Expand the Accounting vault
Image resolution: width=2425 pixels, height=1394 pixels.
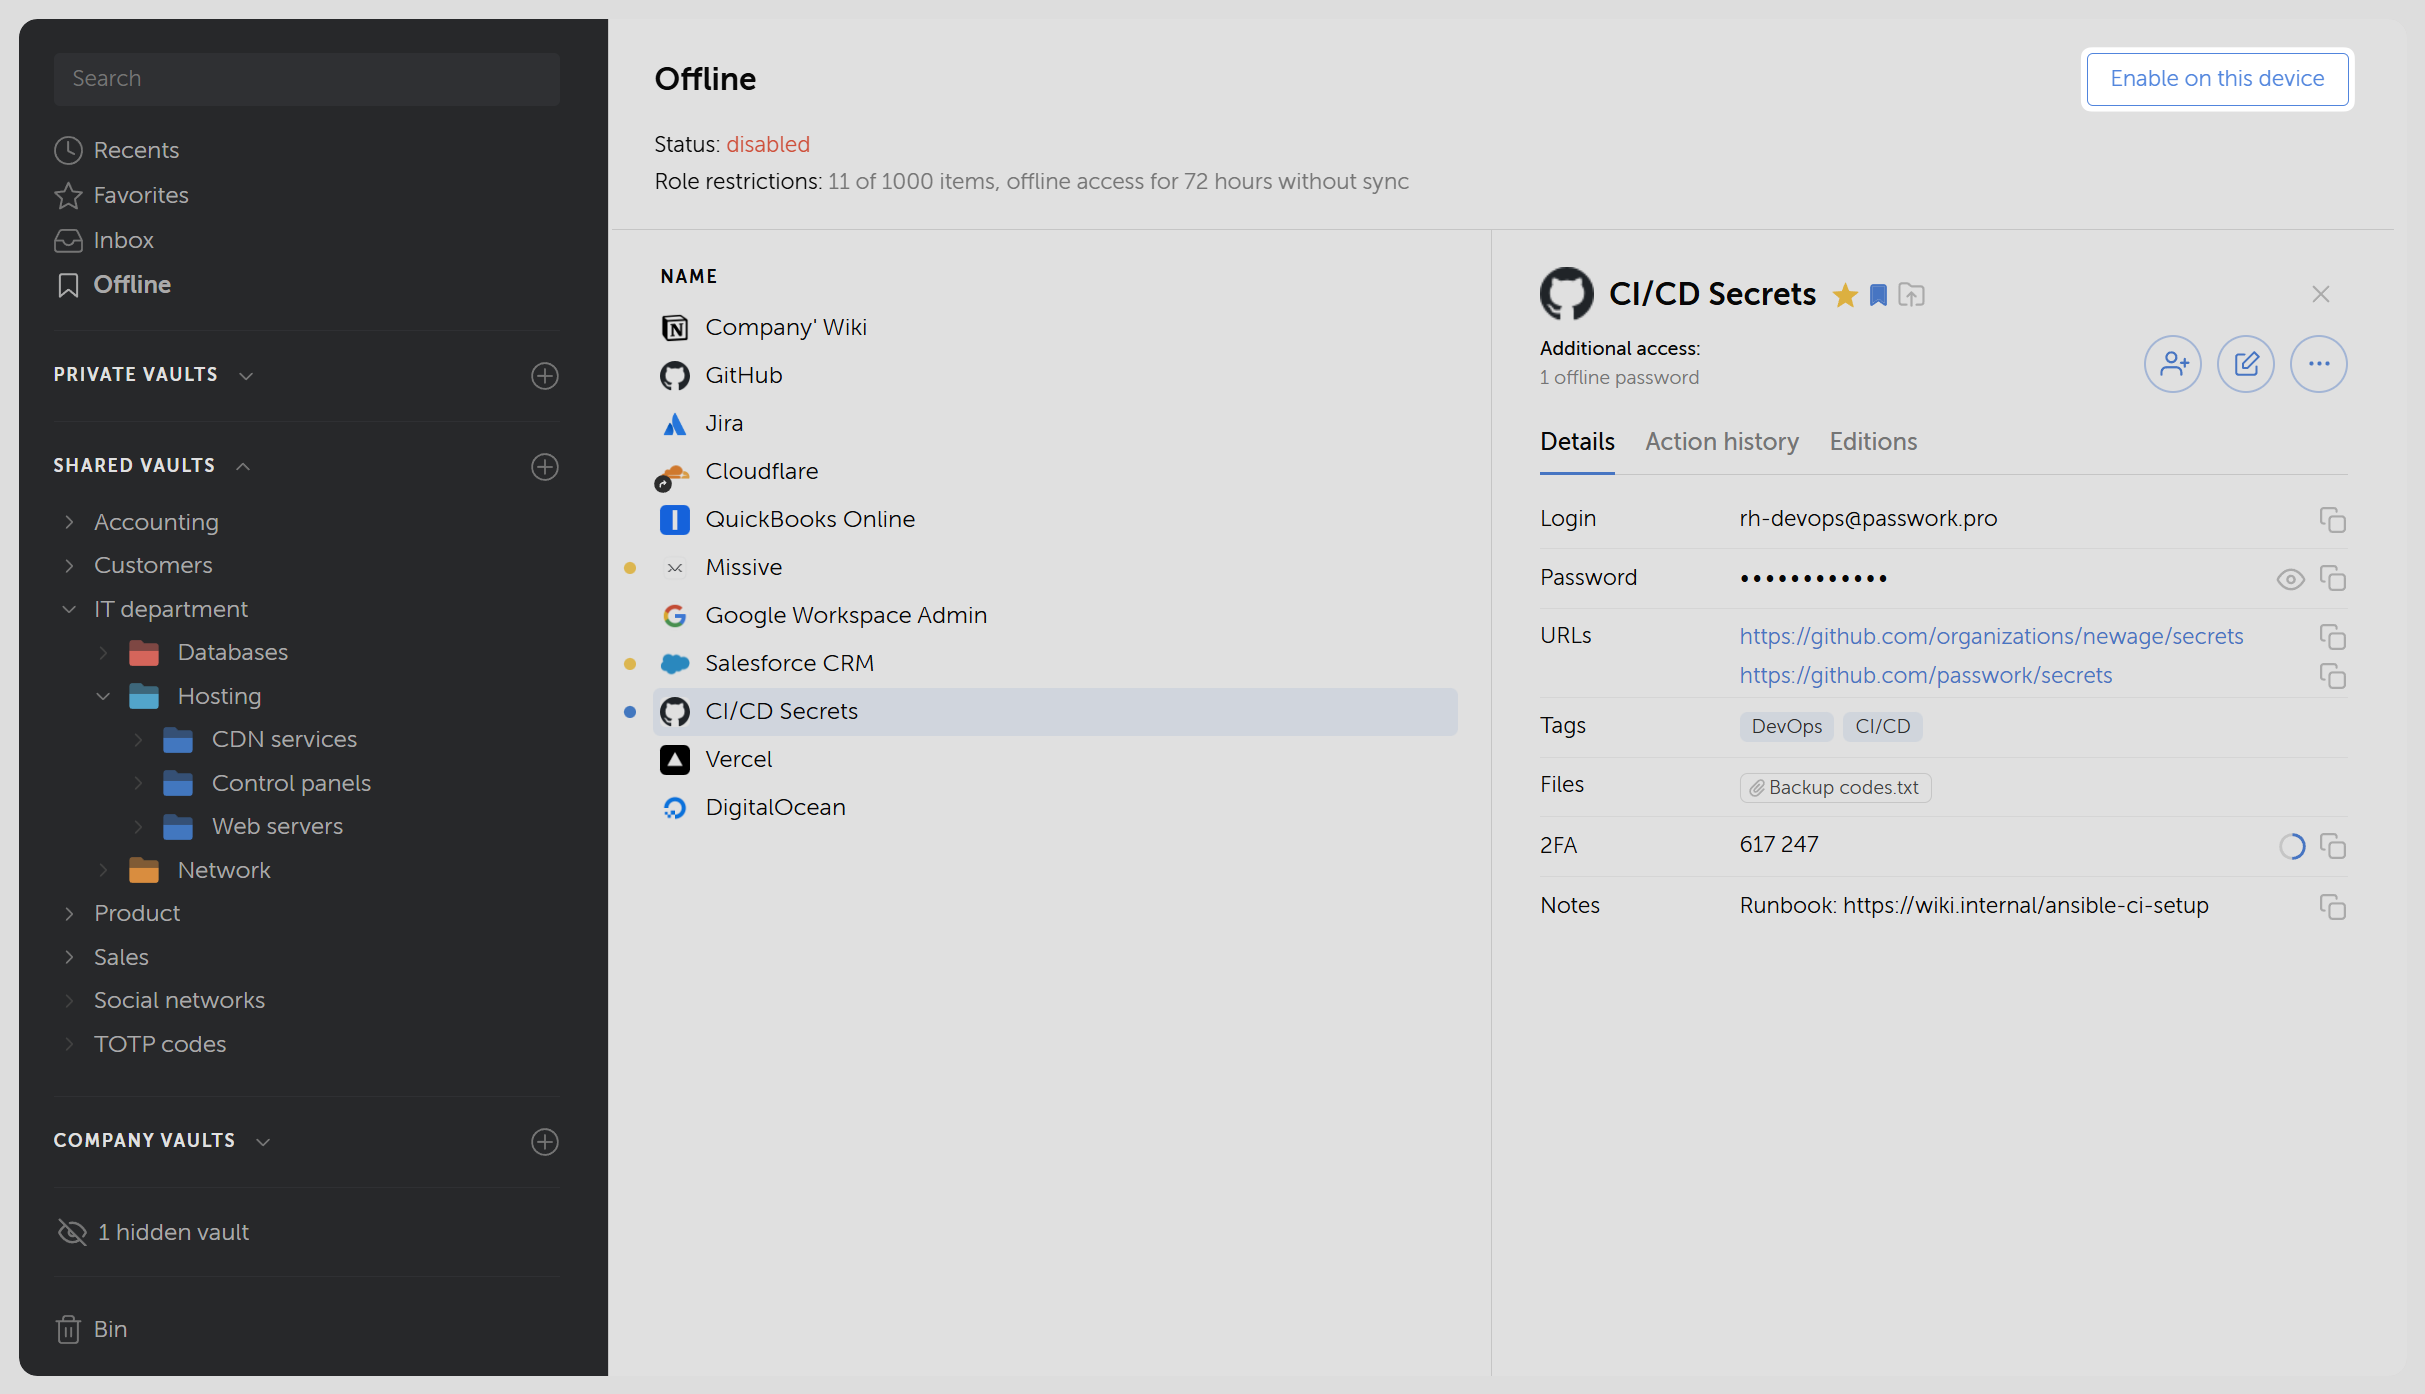[69, 522]
